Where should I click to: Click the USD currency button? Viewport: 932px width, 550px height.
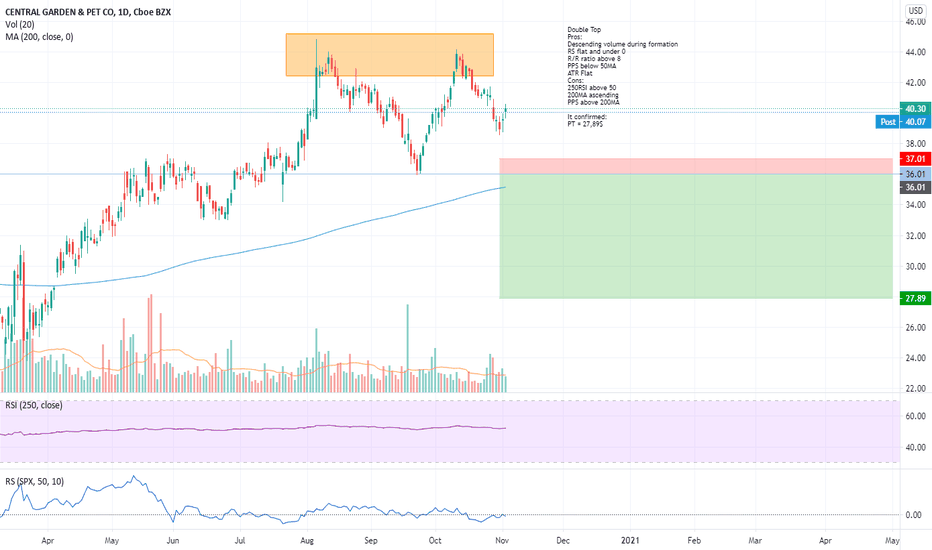915,11
